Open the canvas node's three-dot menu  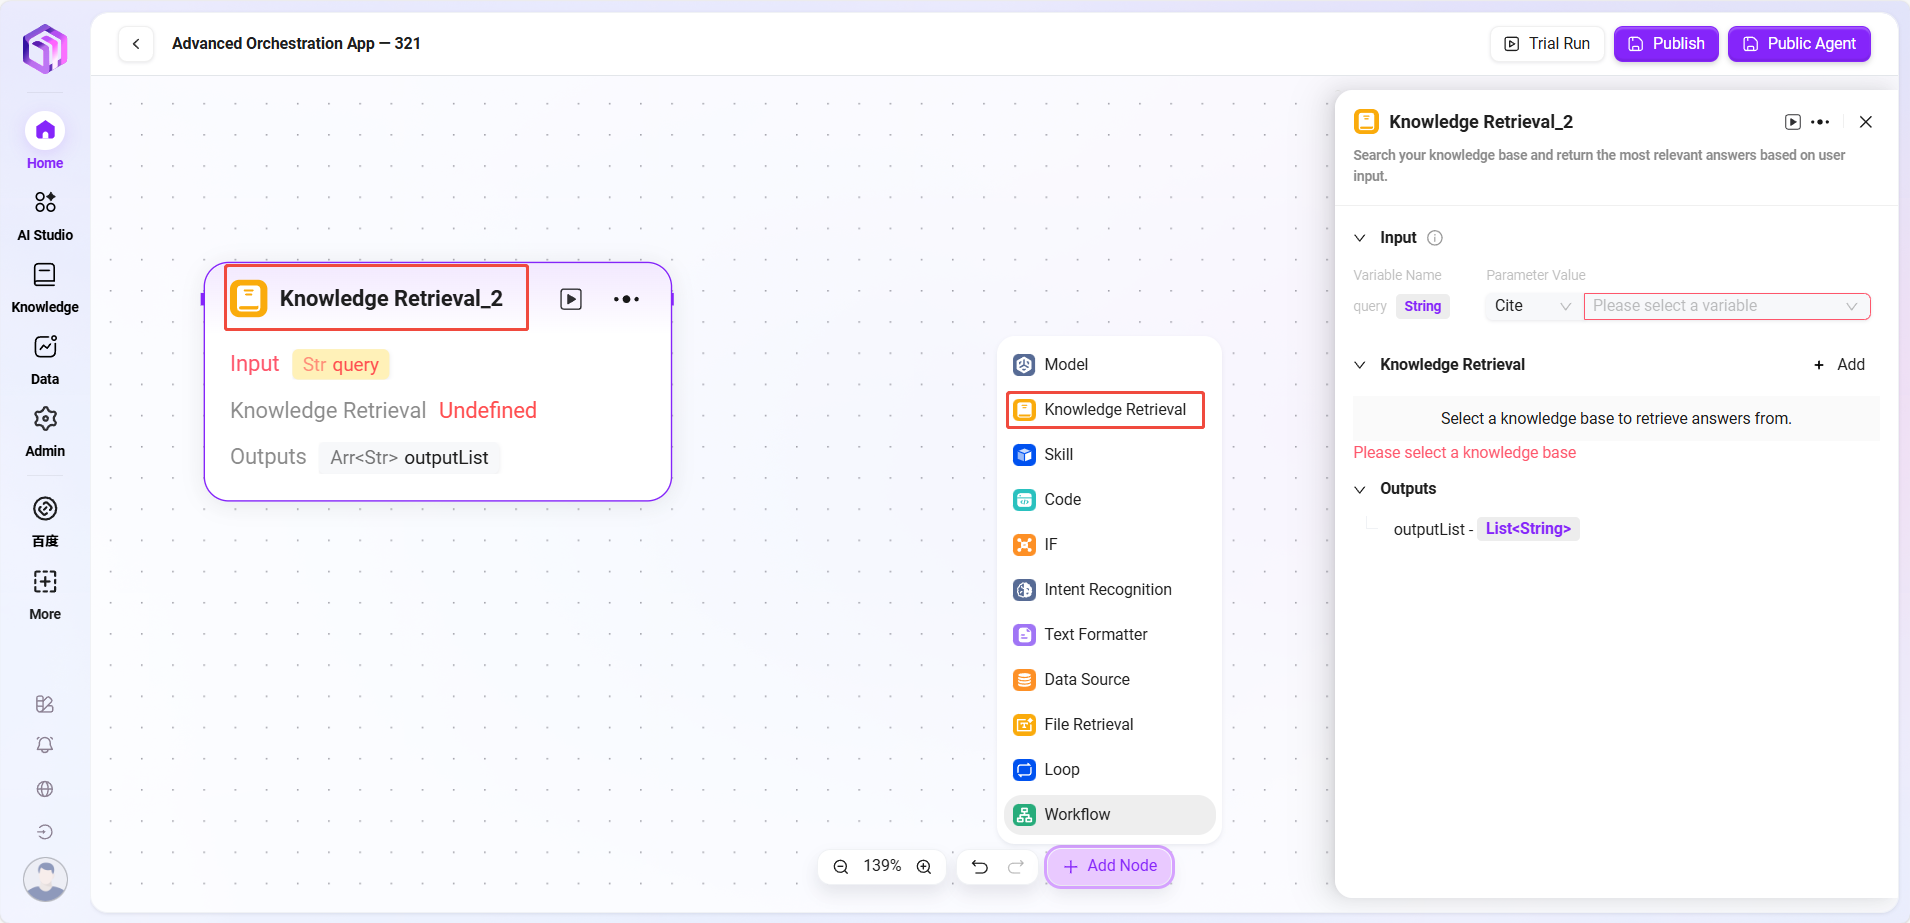point(626,299)
